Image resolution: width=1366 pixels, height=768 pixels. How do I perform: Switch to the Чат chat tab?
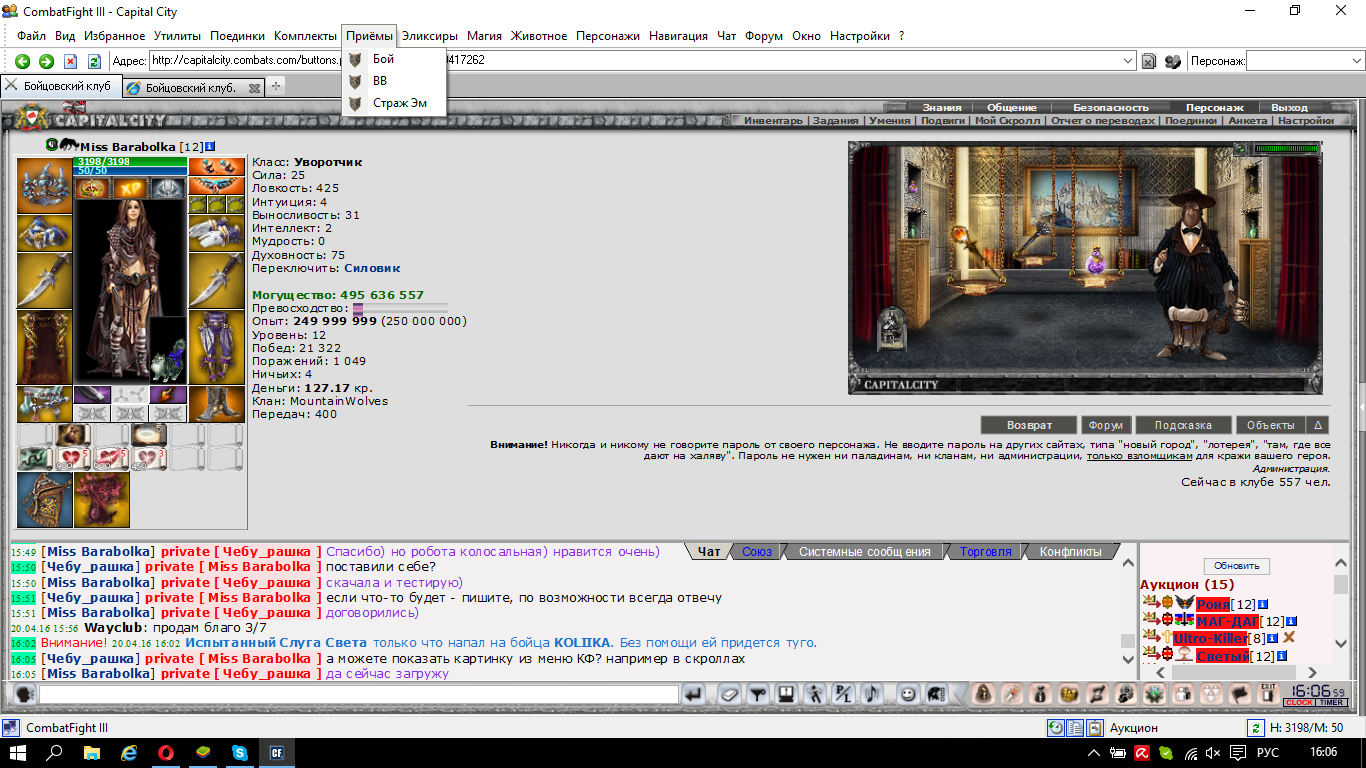pyautogui.click(x=709, y=552)
